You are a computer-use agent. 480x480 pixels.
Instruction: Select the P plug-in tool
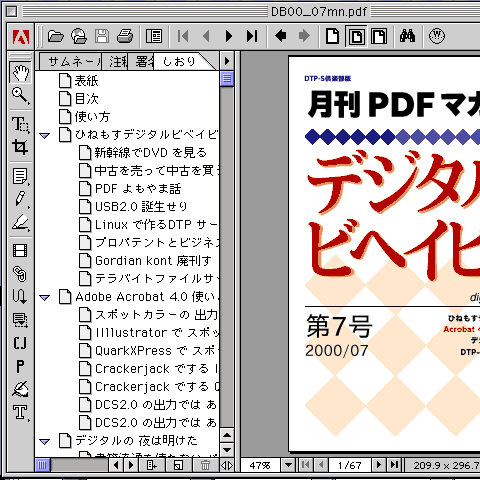tap(20, 366)
